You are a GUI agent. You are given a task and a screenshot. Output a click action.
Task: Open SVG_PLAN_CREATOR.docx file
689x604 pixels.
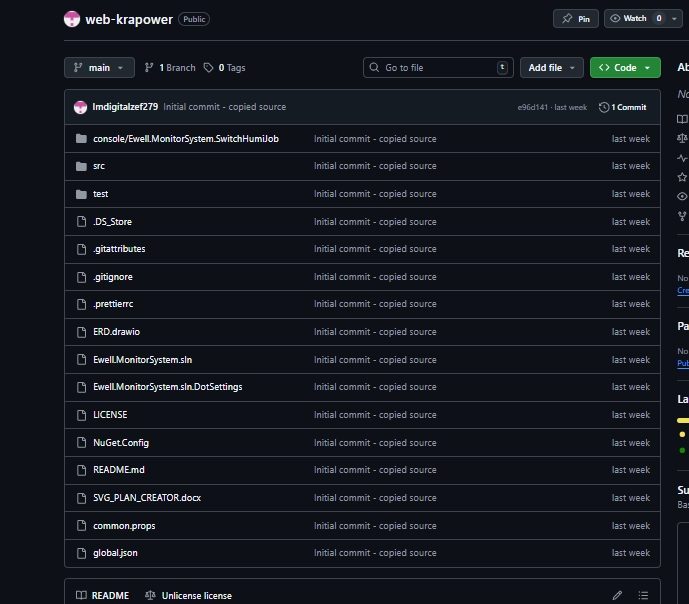click(x=147, y=498)
